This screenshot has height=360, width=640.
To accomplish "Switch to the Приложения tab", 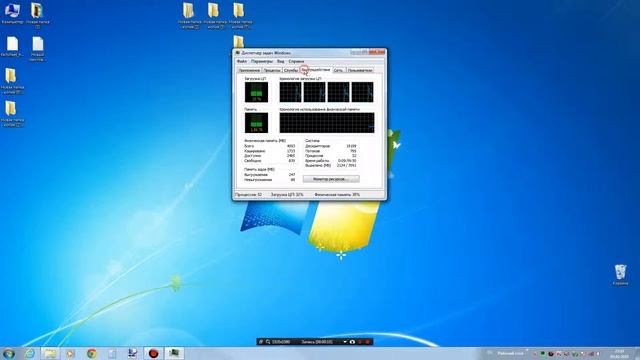I will tap(249, 70).
